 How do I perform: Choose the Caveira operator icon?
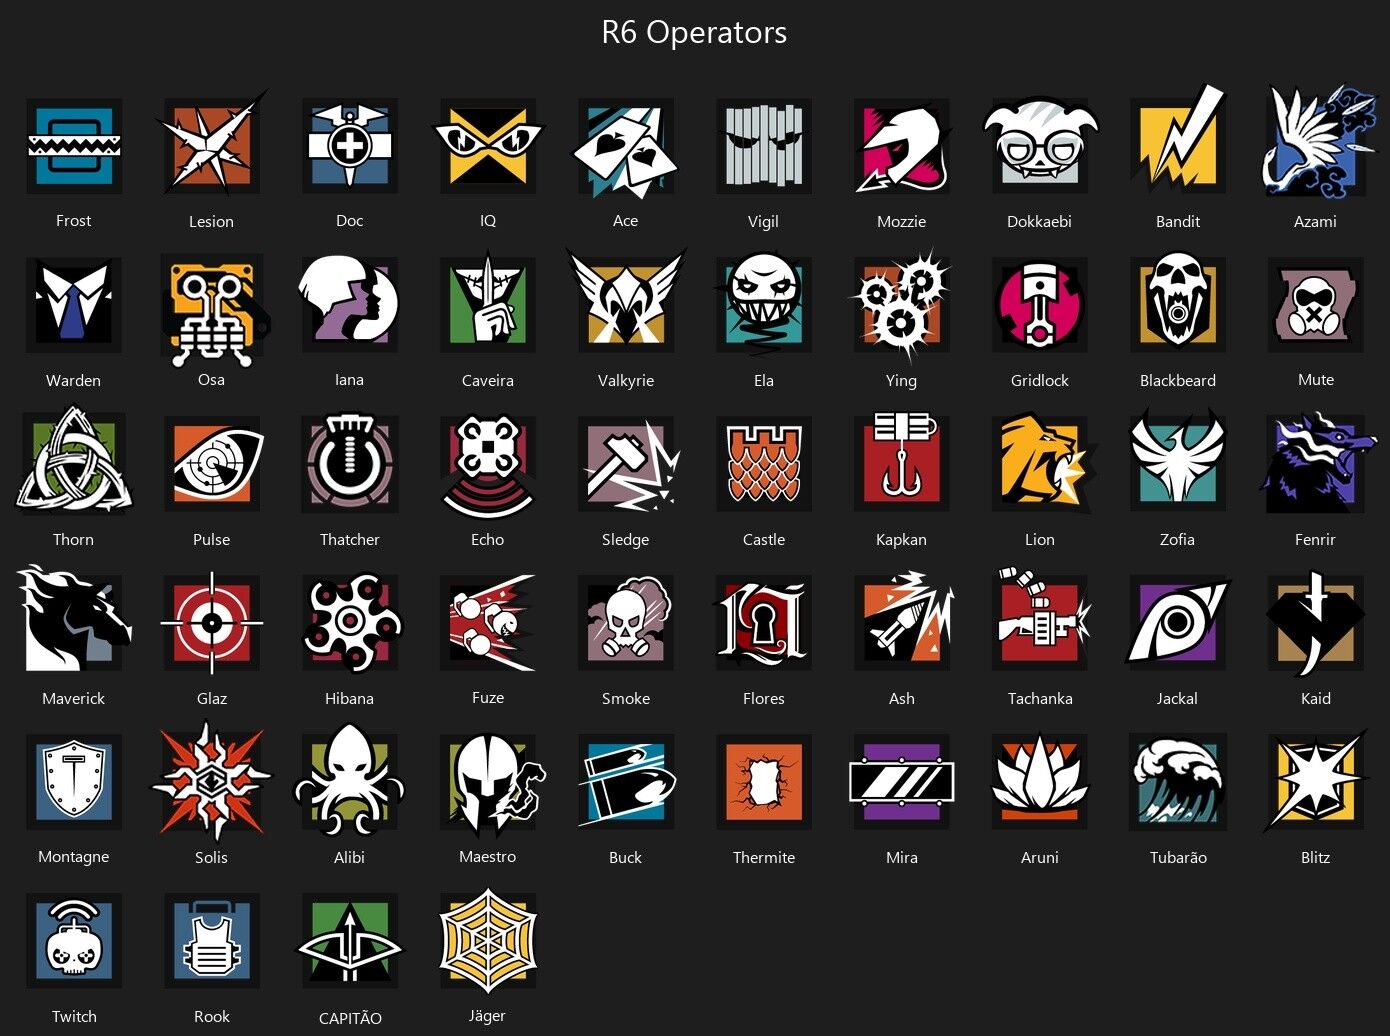coord(488,304)
